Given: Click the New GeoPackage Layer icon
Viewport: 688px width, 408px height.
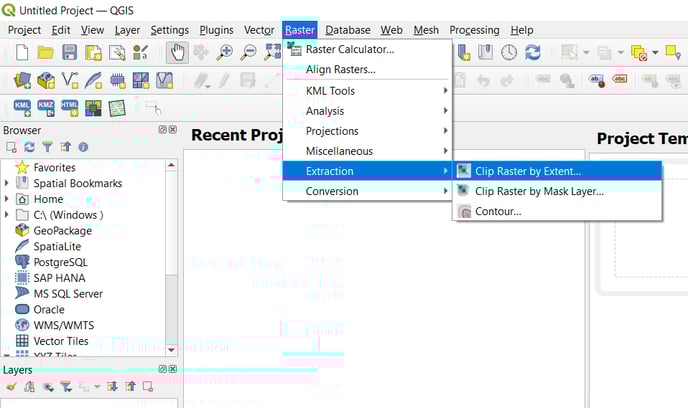Looking at the screenshot, I should point(46,81).
